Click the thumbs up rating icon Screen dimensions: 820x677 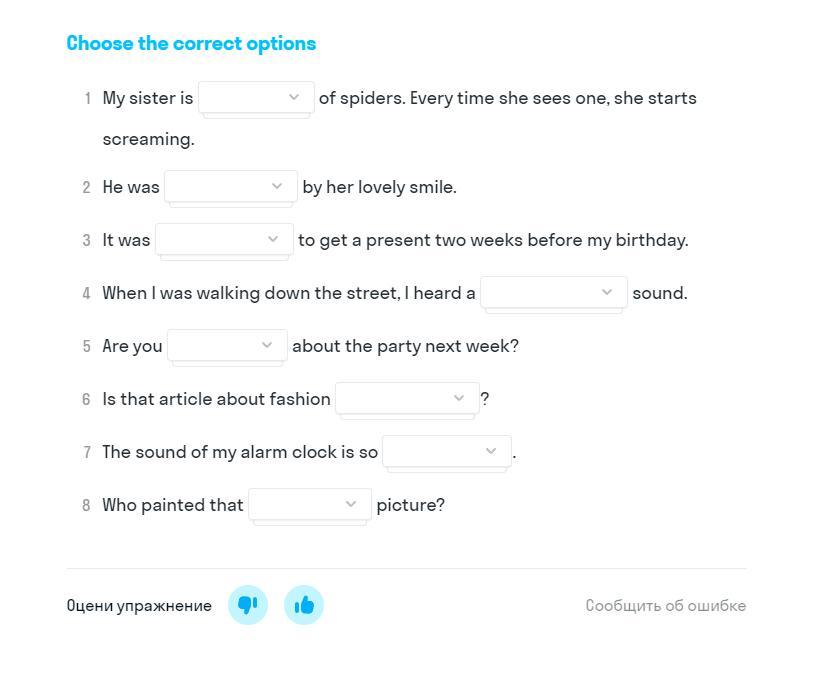(304, 605)
